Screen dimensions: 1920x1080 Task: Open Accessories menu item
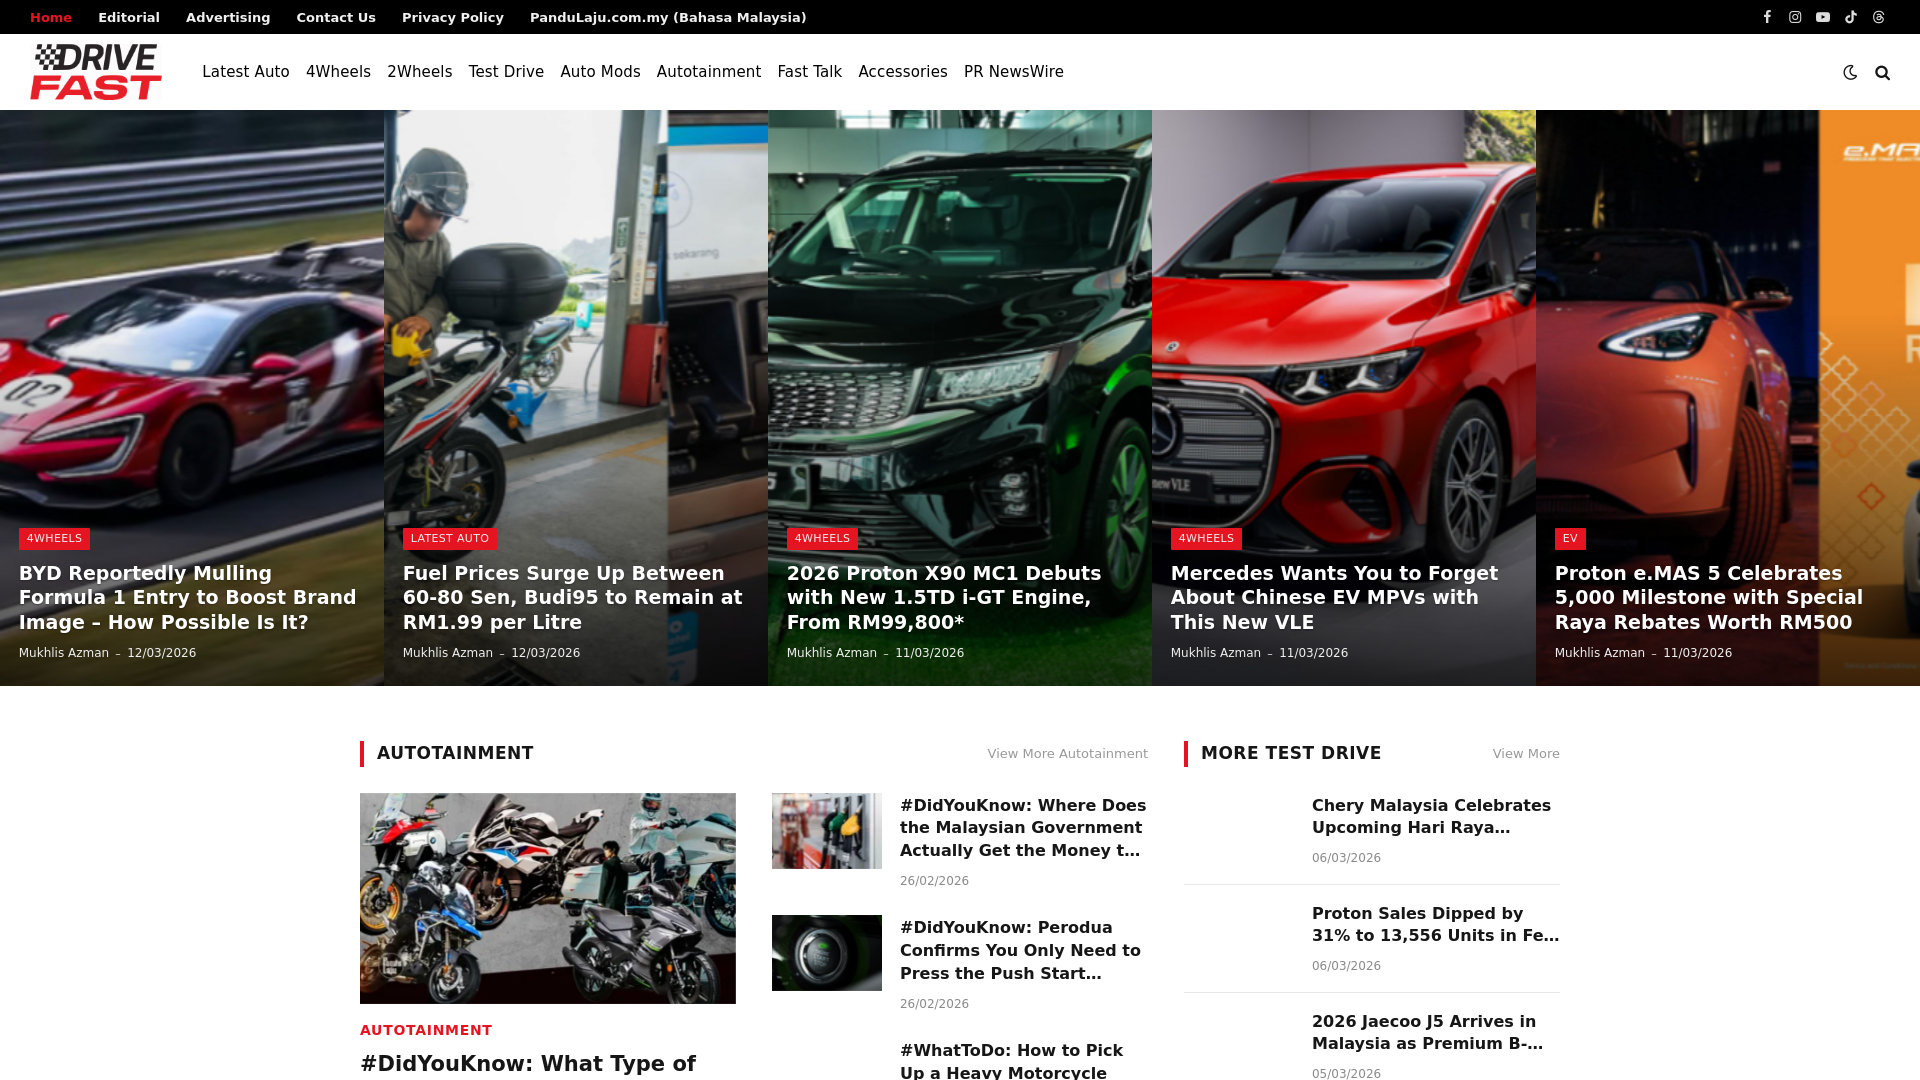(x=903, y=72)
